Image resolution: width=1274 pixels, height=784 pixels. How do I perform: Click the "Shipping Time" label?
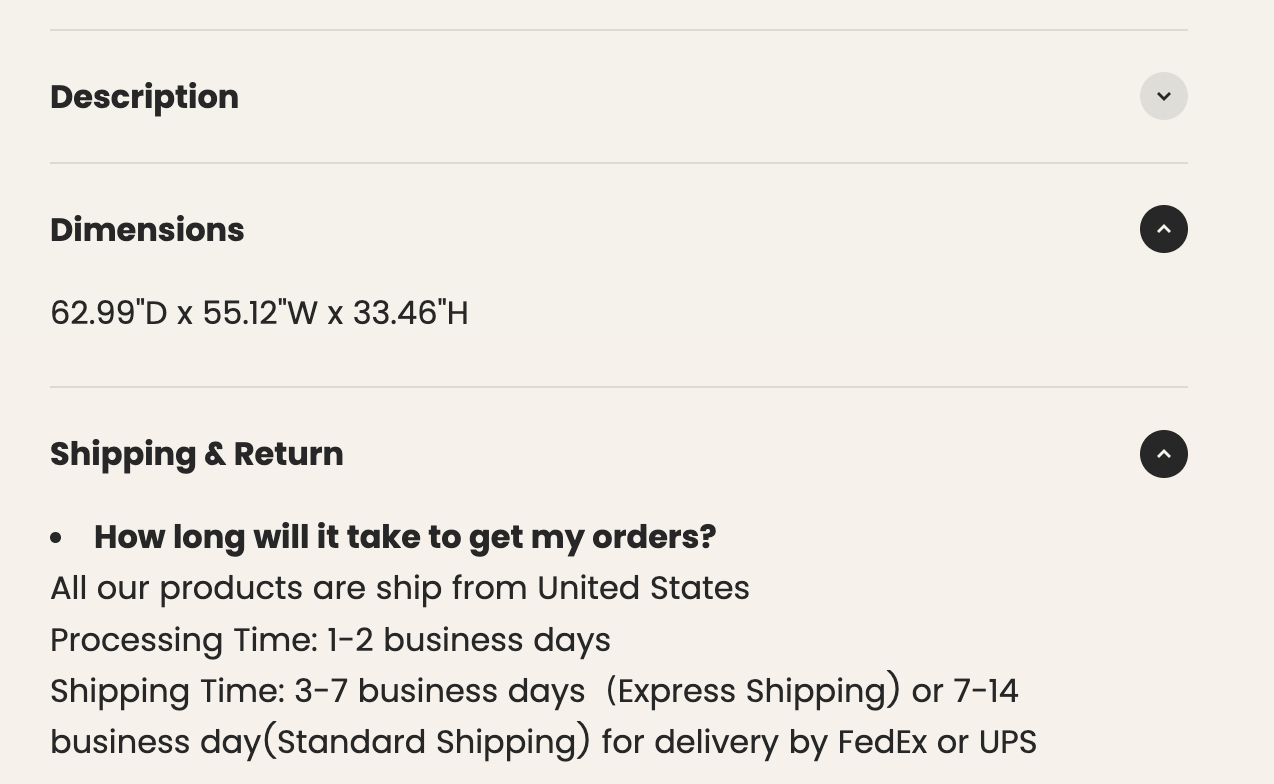click(x=167, y=691)
